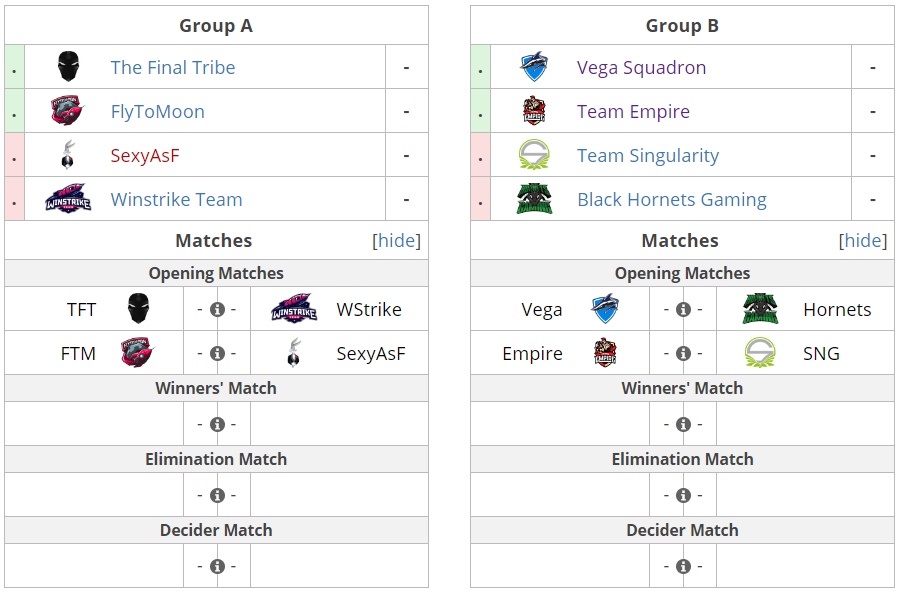899x593 pixels.
Task: Open the Team Empire link
Action: tap(634, 111)
